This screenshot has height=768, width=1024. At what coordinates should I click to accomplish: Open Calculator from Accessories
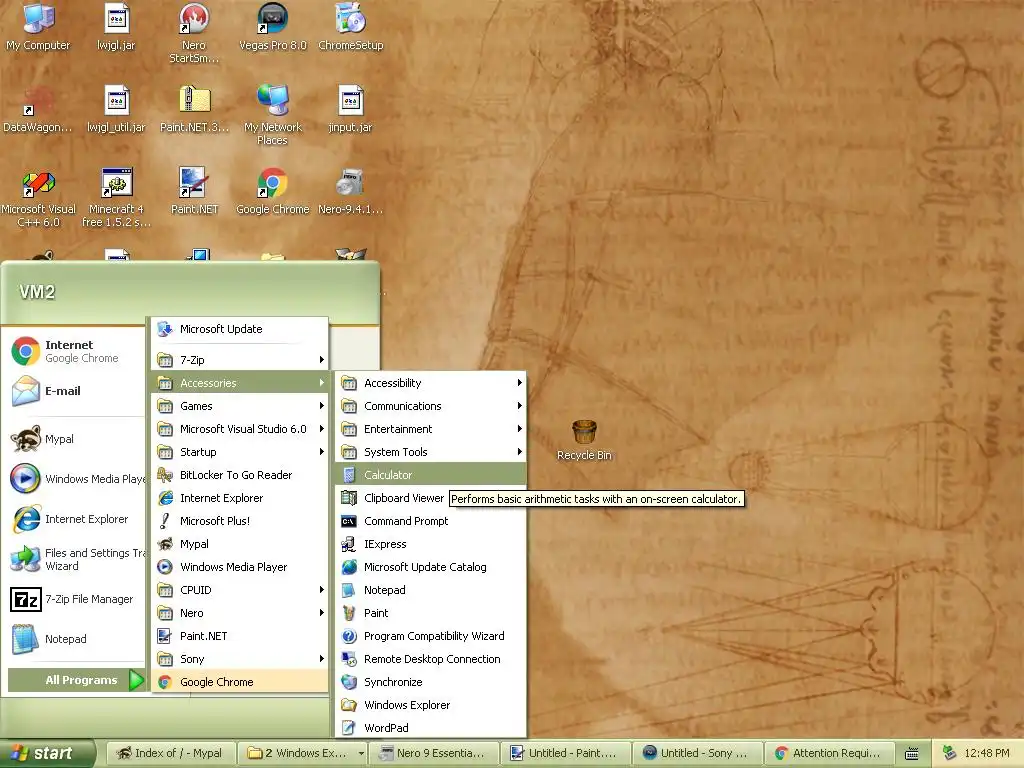tap(430, 475)
